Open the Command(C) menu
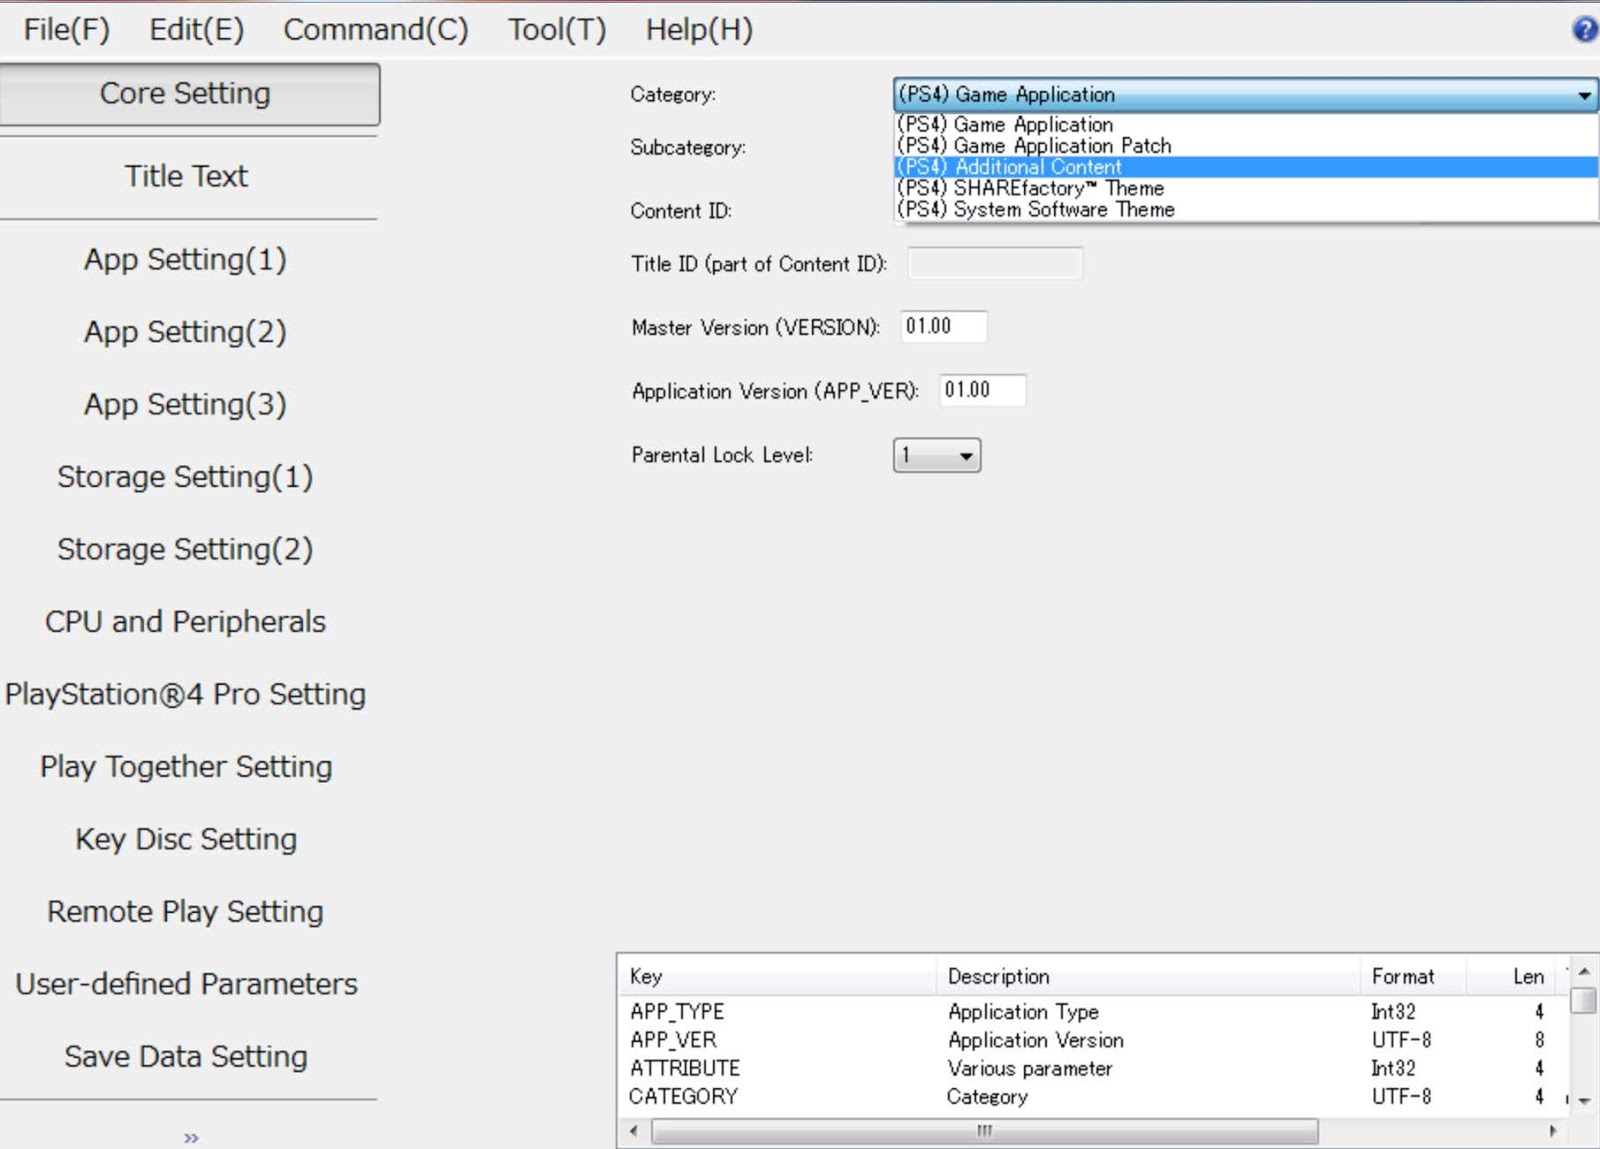This screenshot has height=1149, width=1600. pyautogui.click(x=375, y=29)
